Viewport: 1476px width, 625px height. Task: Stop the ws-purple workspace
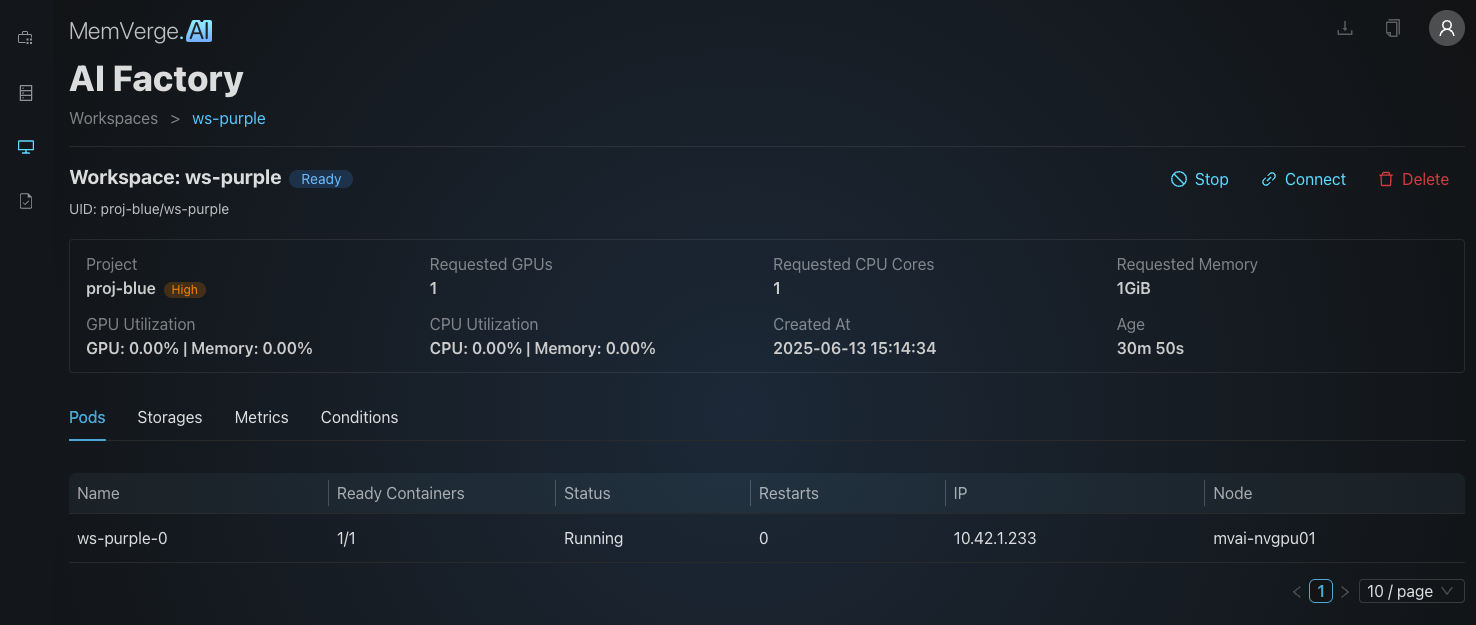click(x=1199, y=179)
